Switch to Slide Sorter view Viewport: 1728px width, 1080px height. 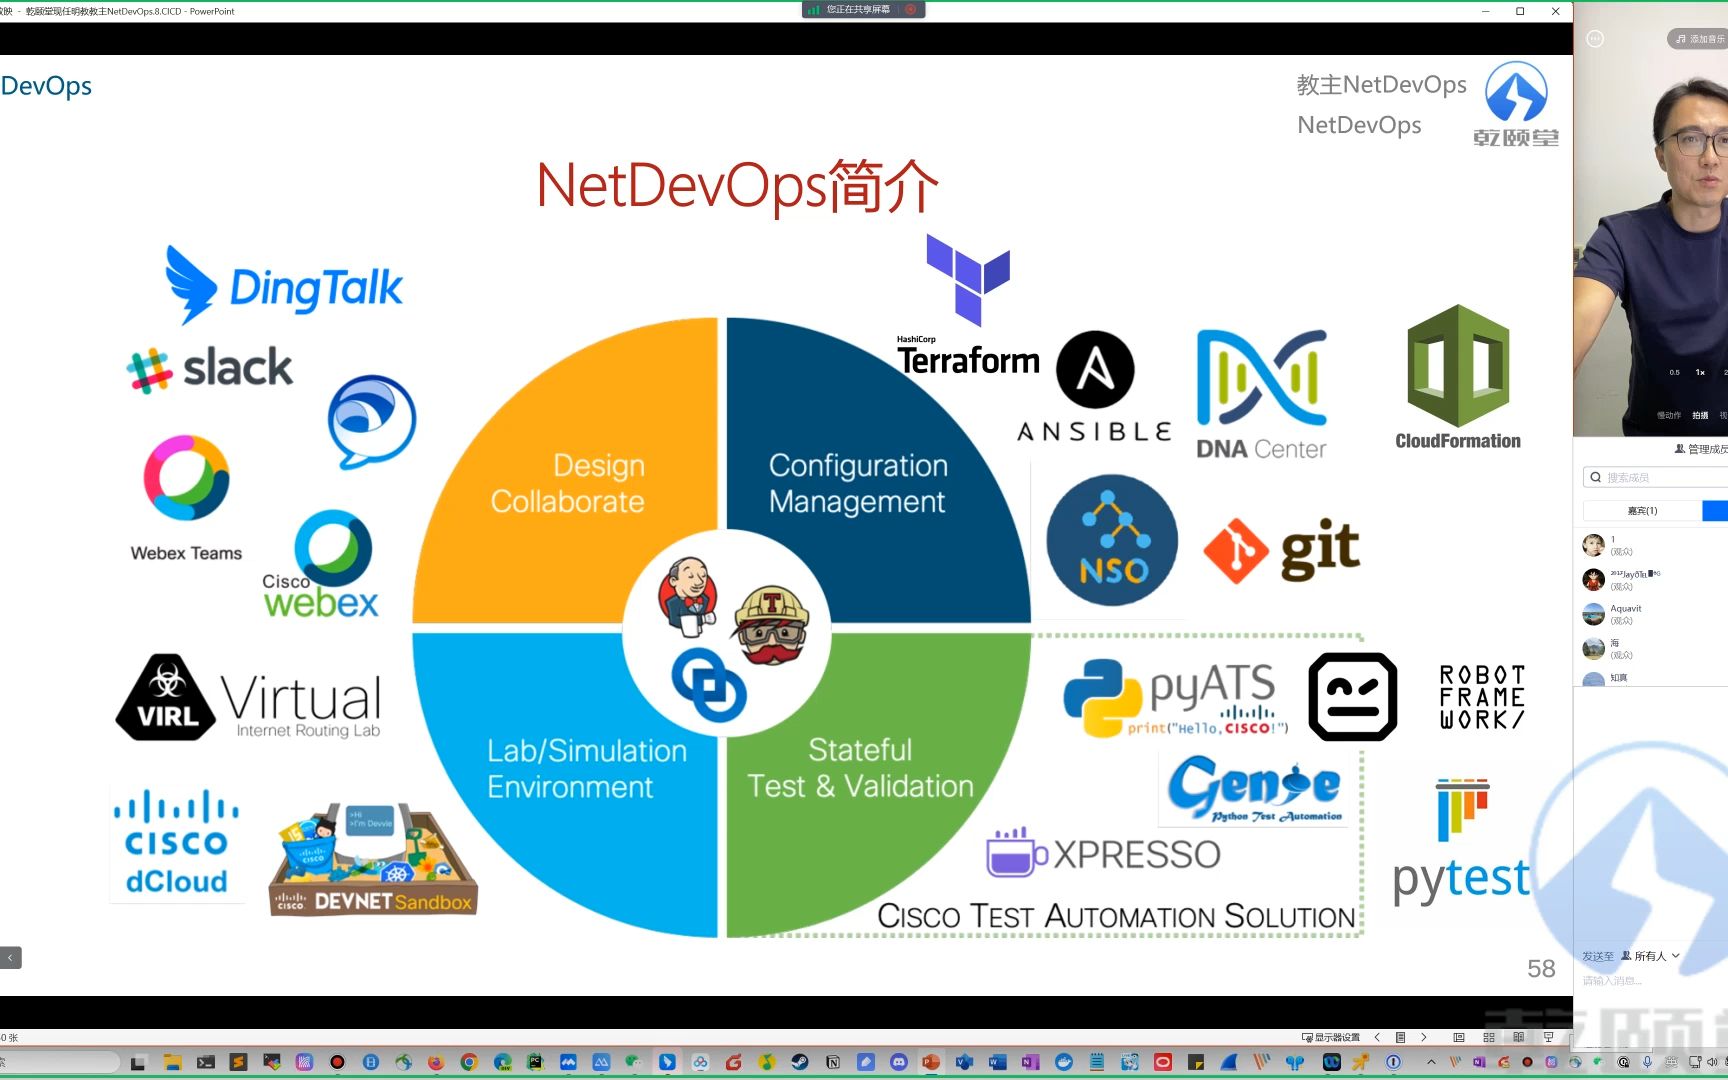coord(1489,1037)
